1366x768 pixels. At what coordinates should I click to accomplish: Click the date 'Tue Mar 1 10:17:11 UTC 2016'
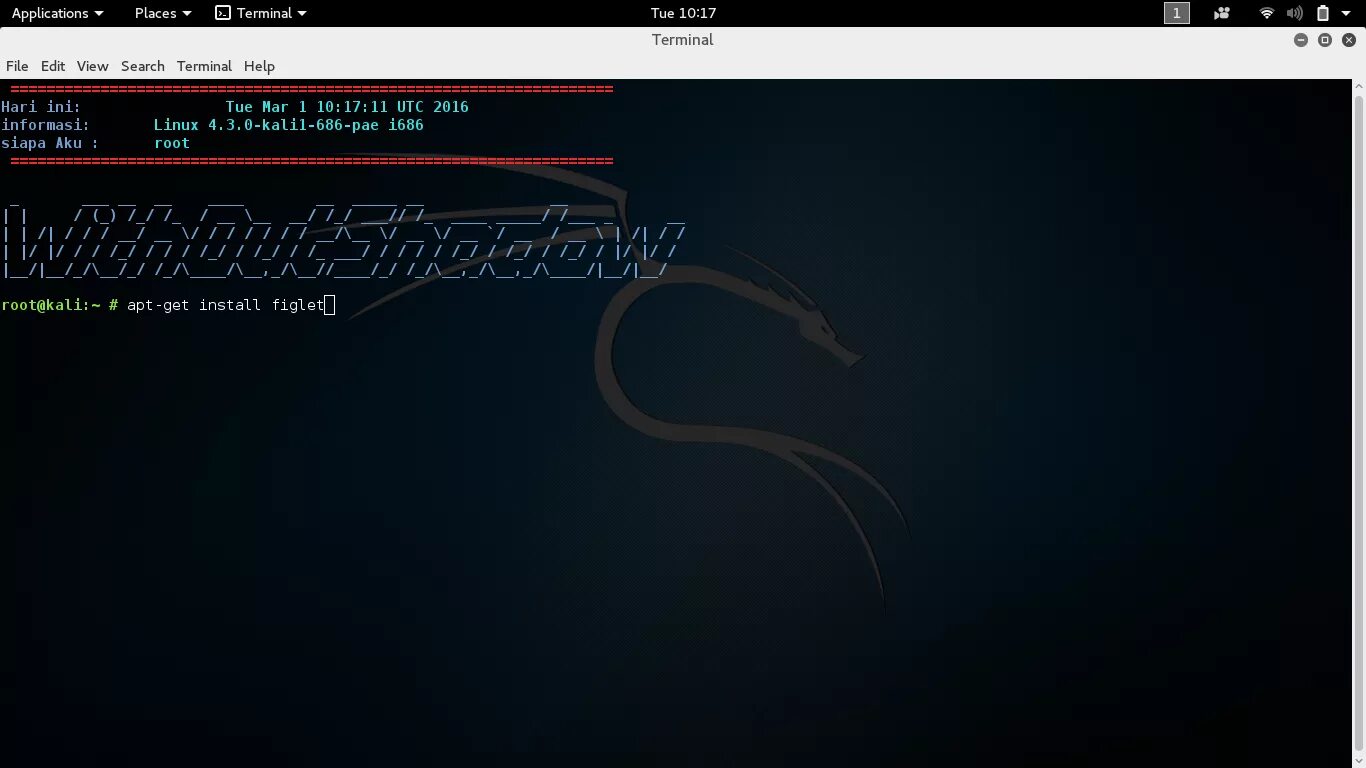pos(347,107)
